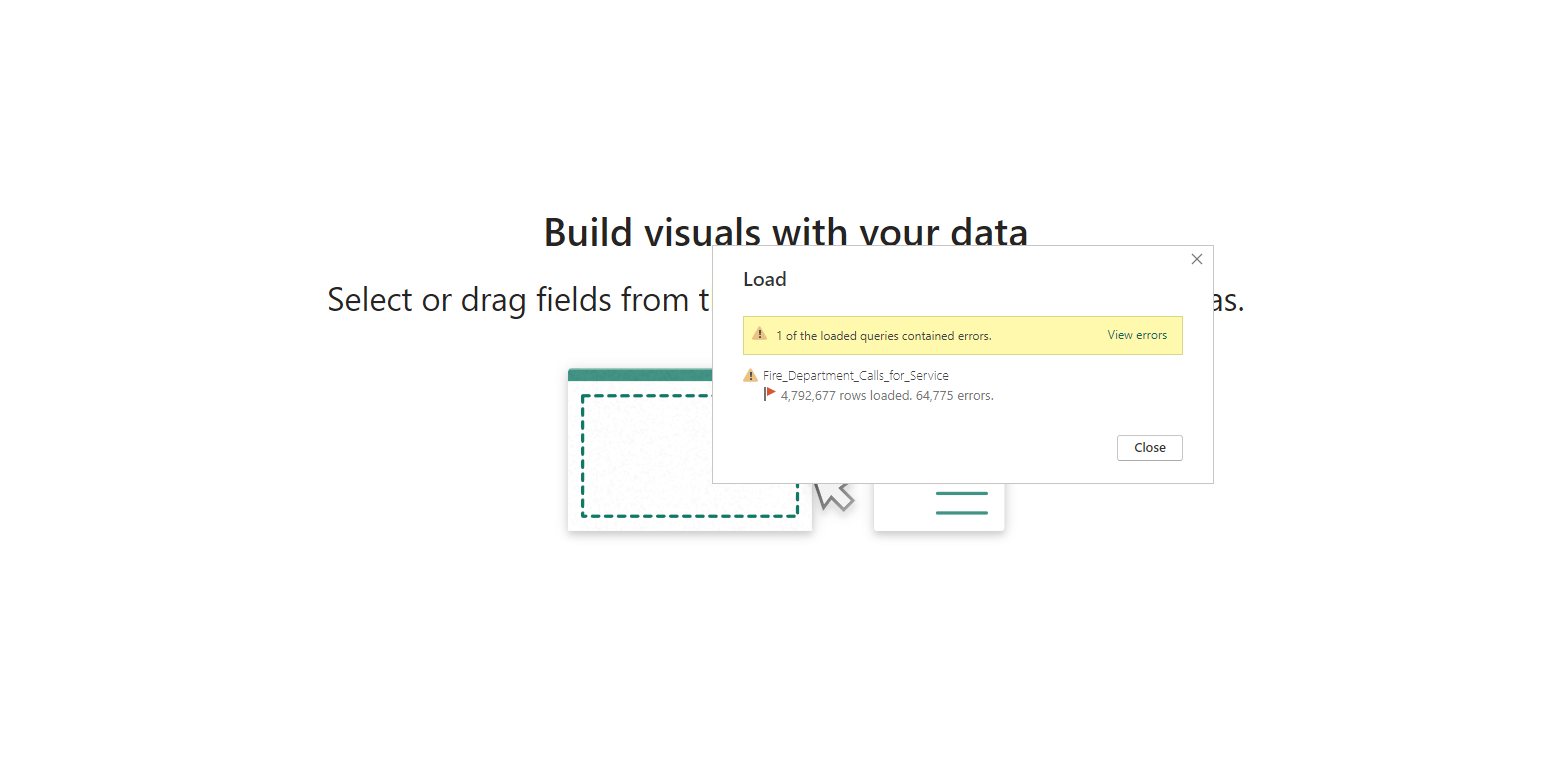Image resolution: width=1564 pixels, height=783 pixels.
Task: Click the Build visuals with your data heading
Action: click(x=786, y=232)
